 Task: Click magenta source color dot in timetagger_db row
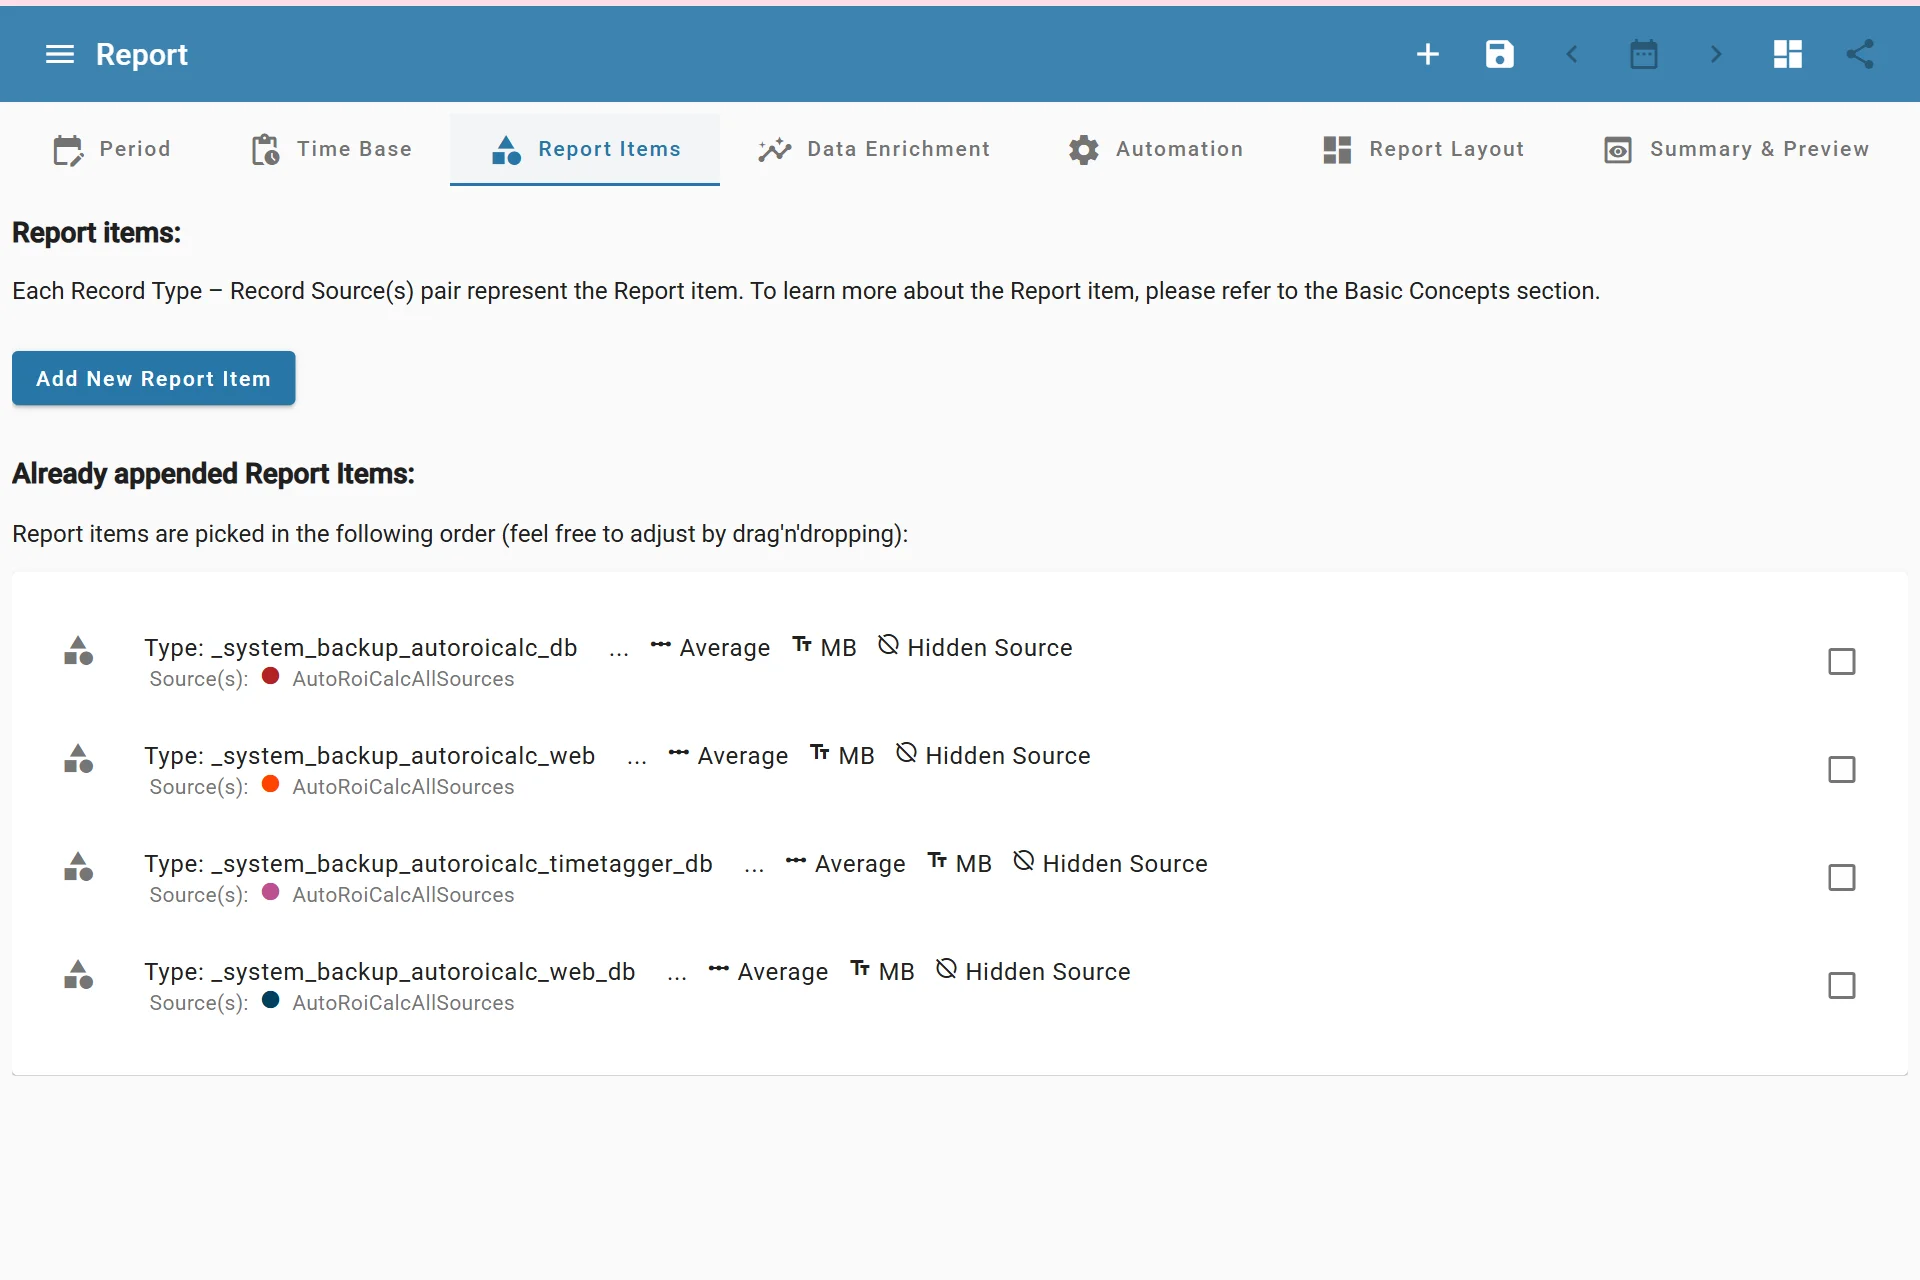tap(270, 892)
